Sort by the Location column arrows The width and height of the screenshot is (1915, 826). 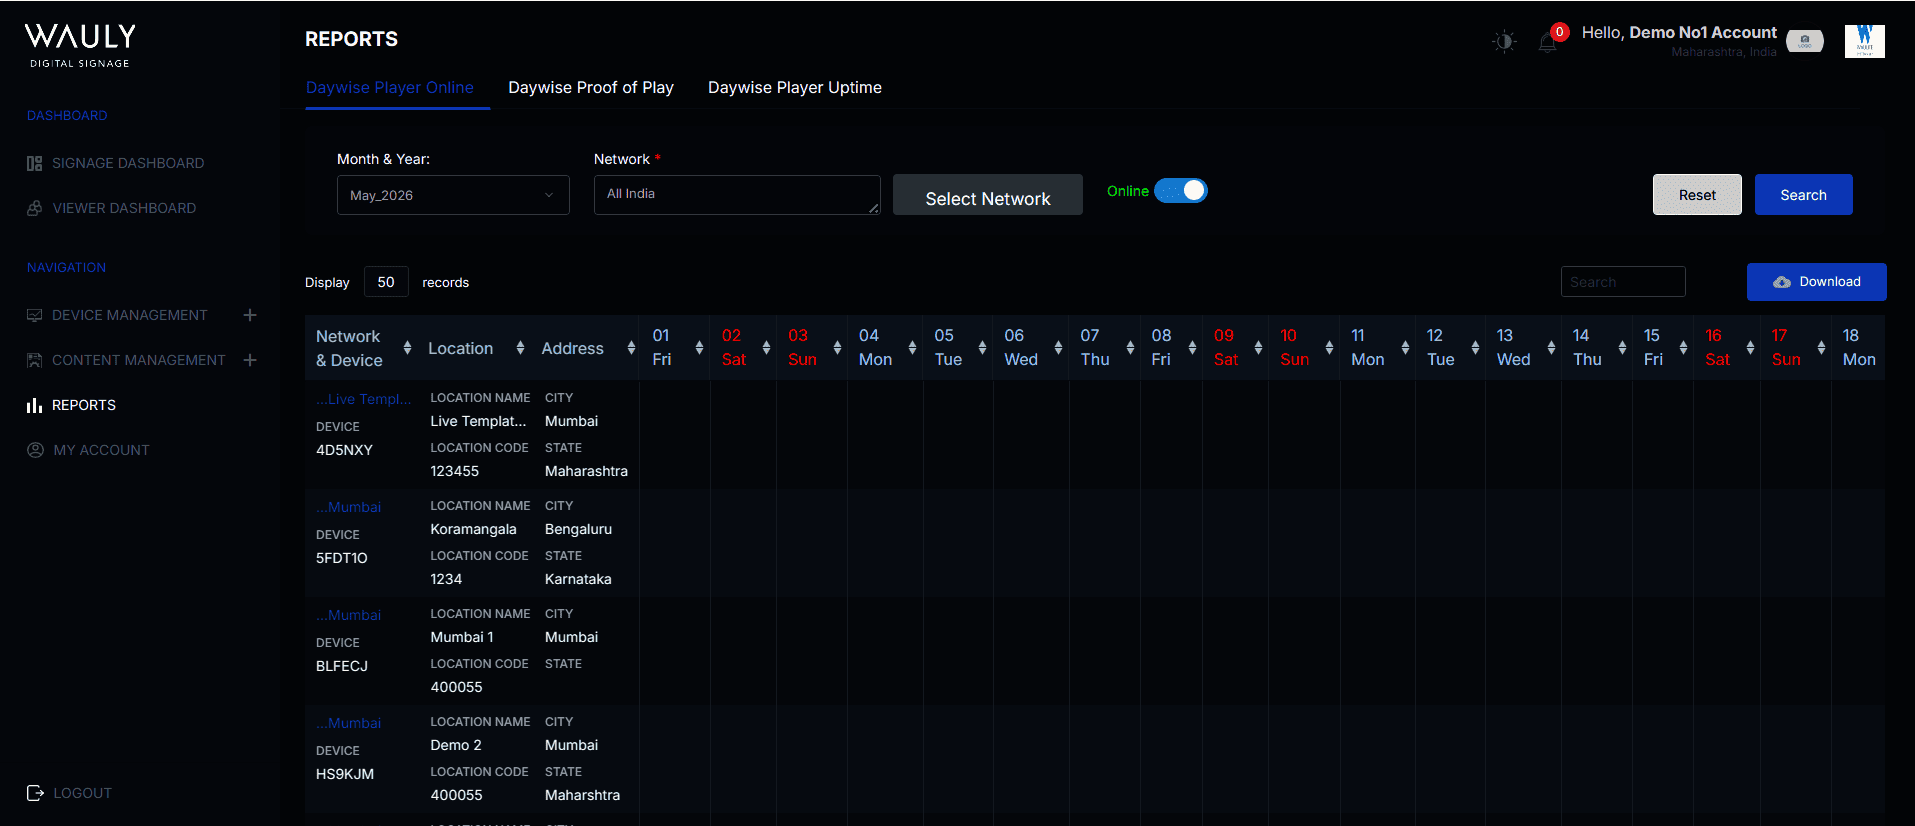pos(520,348)
